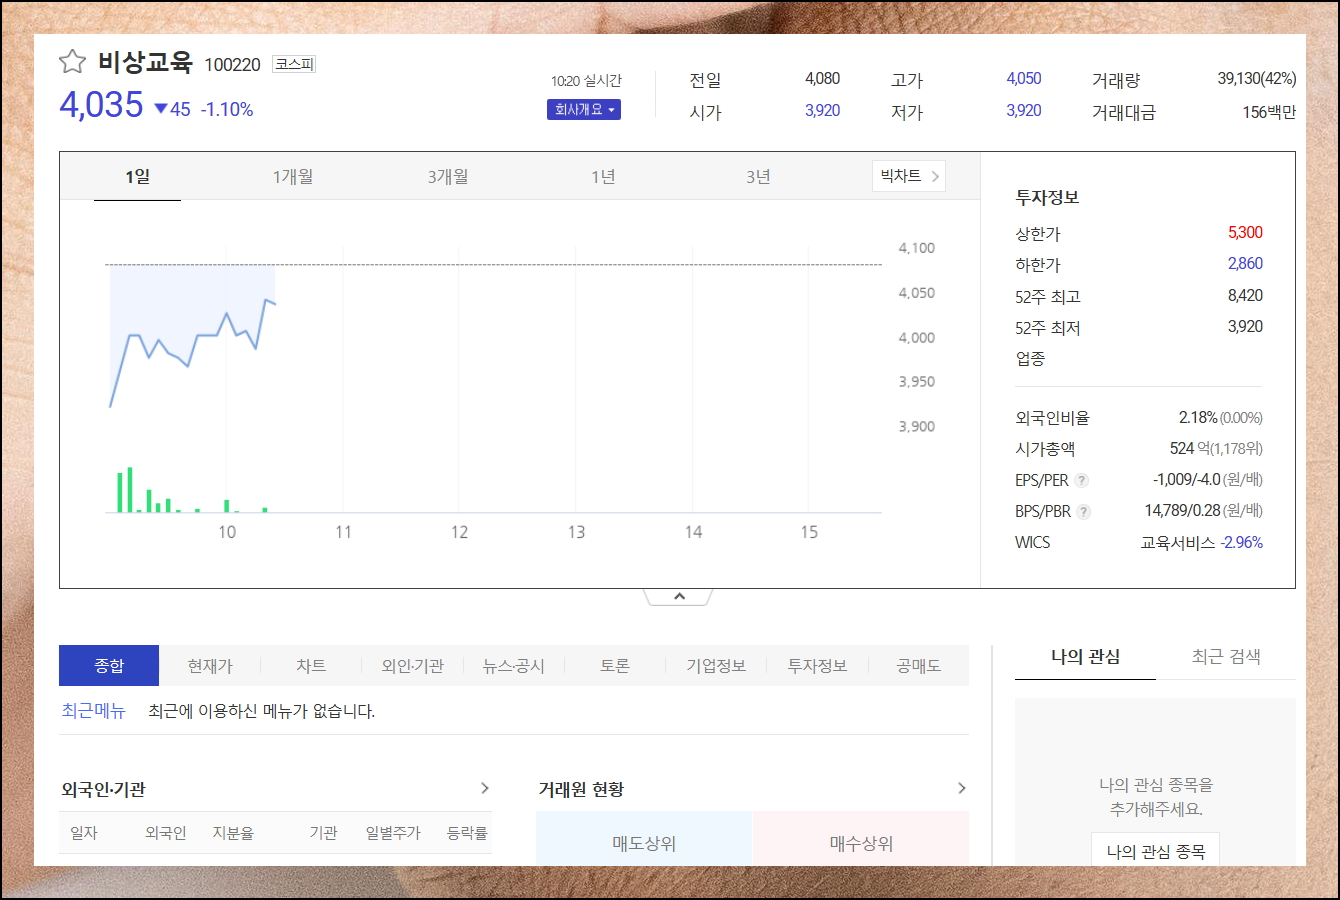Click the 10 o'clock axis label
Image resolution: width=1340 pixels, height=900 pixels.
pyautogui.click(x=227, y=532)
